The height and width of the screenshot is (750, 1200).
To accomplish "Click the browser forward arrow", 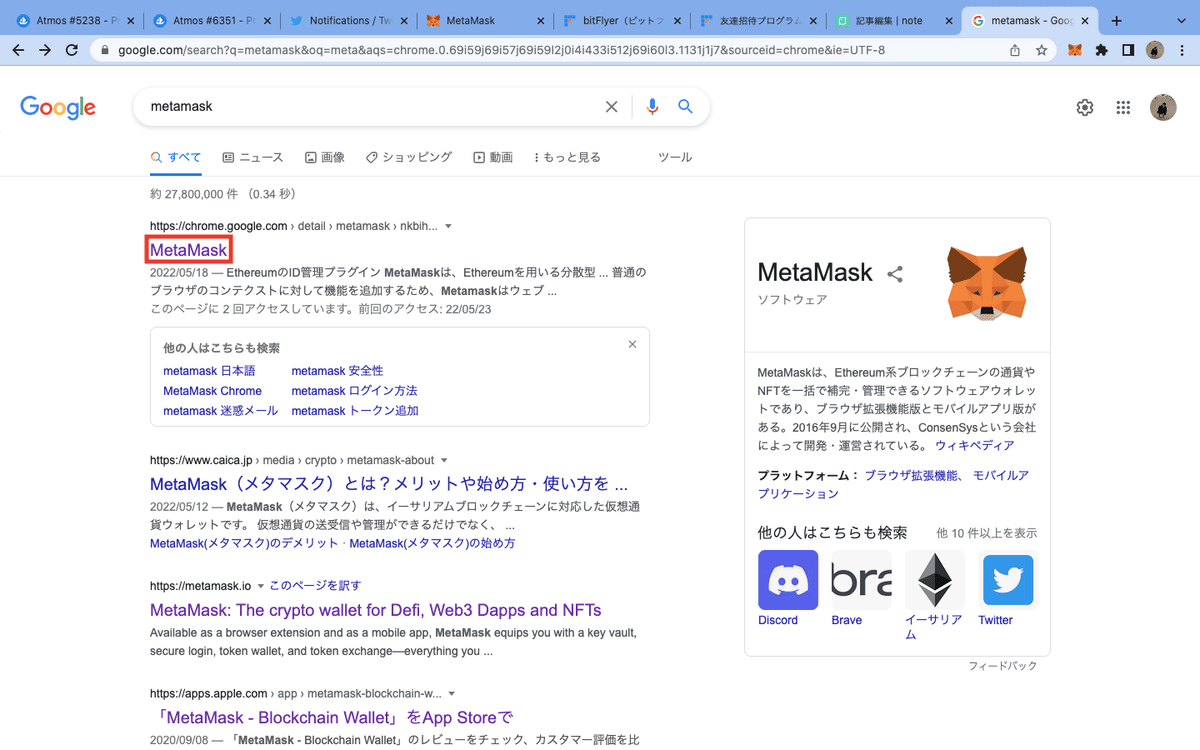I will 45,50.
